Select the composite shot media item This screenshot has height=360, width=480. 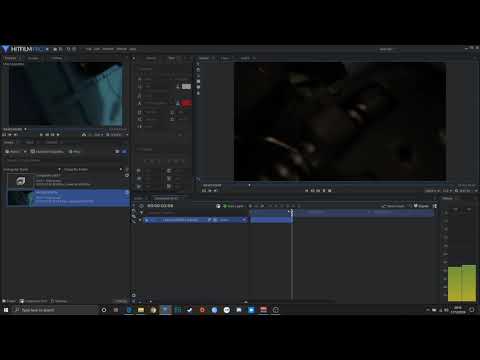pyautogui.click(x=68, y=181)
